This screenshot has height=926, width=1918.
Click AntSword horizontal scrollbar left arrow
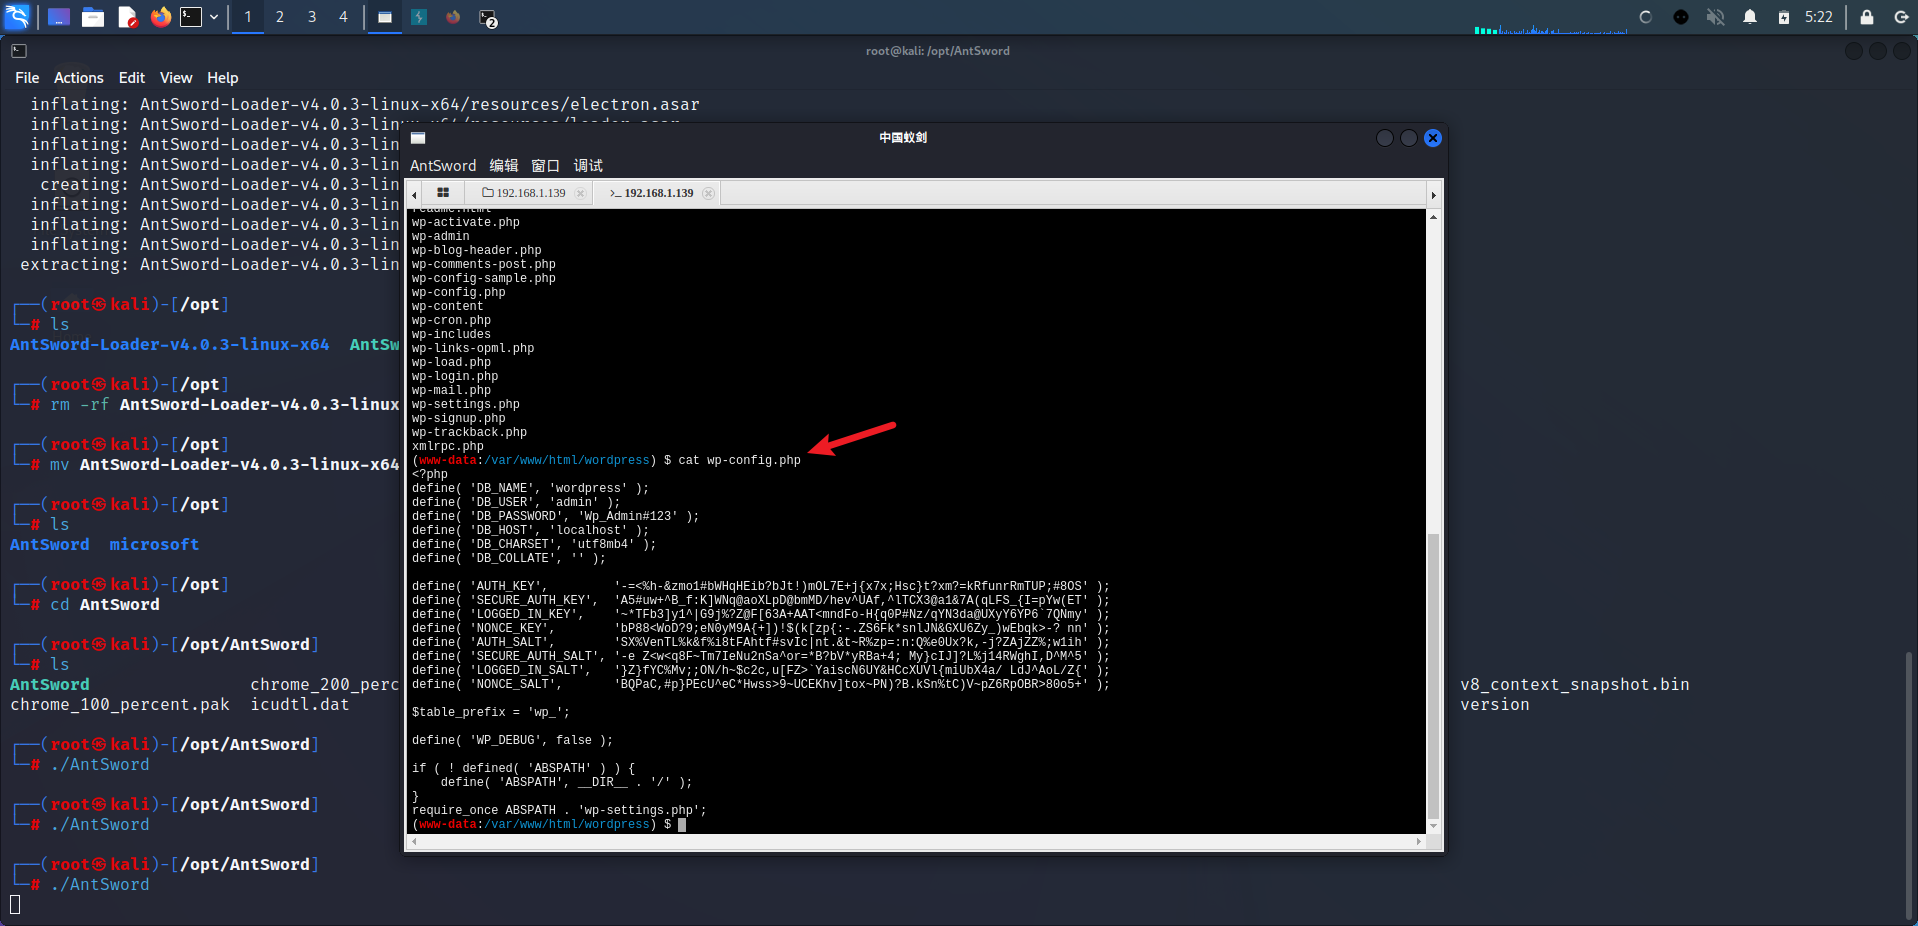pos(414,842)
